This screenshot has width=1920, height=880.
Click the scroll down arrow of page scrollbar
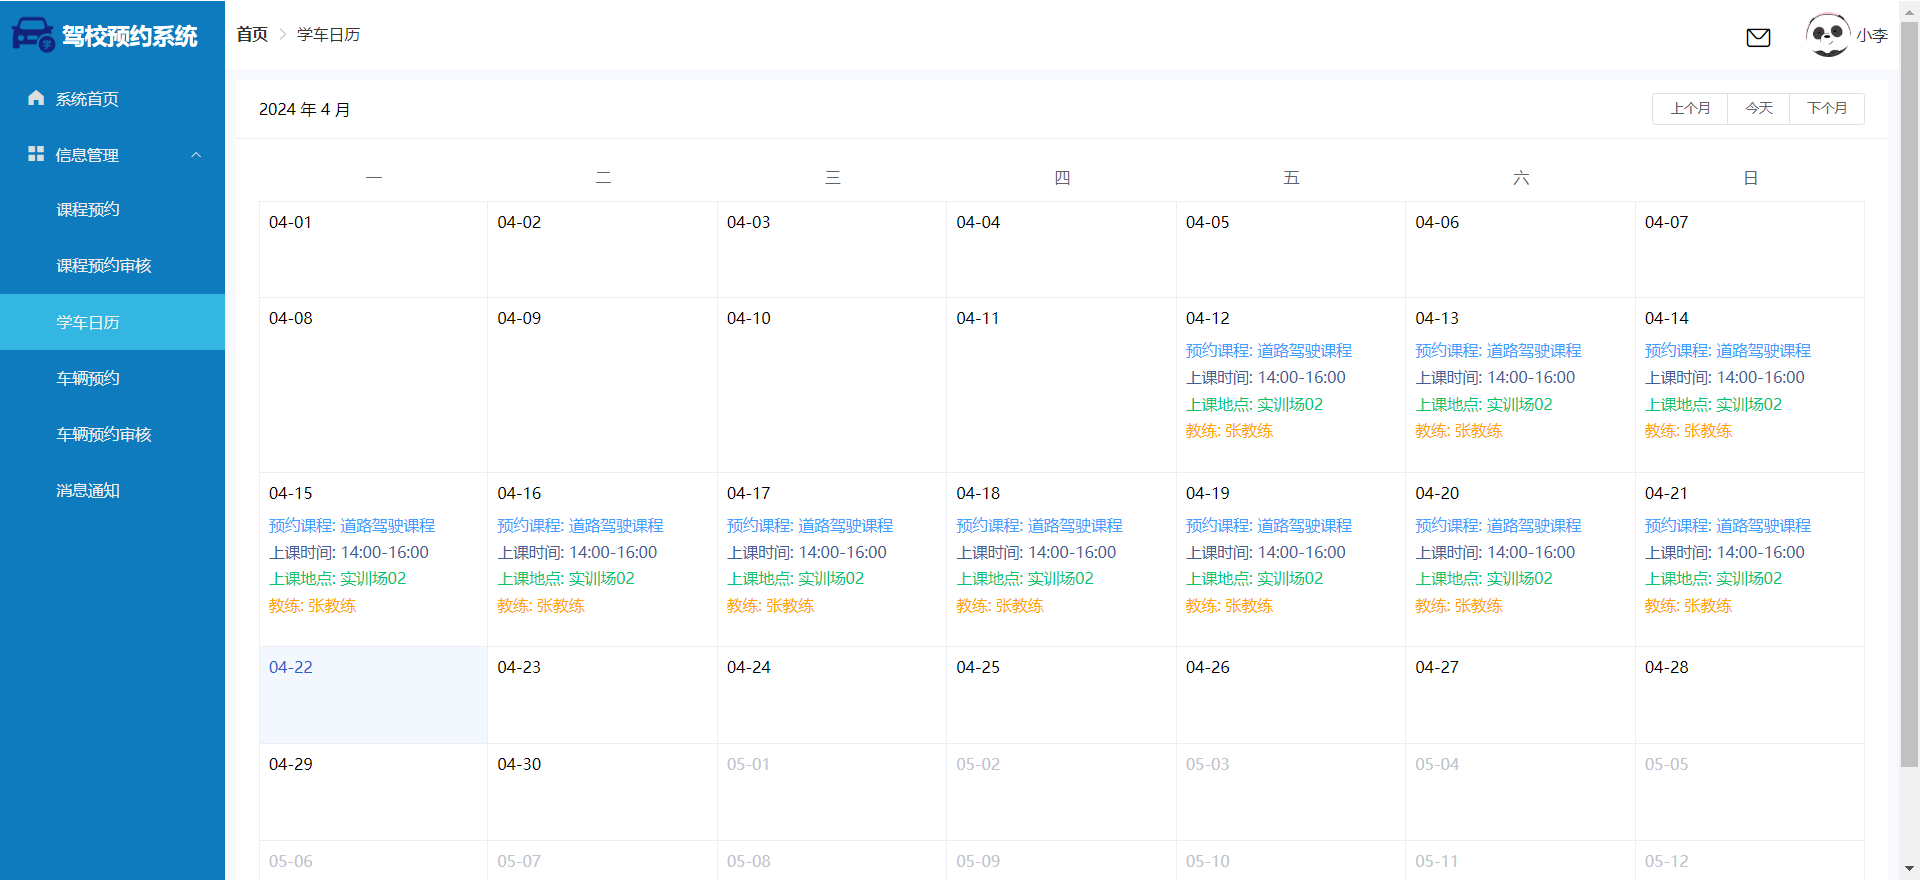[1910, 869]
